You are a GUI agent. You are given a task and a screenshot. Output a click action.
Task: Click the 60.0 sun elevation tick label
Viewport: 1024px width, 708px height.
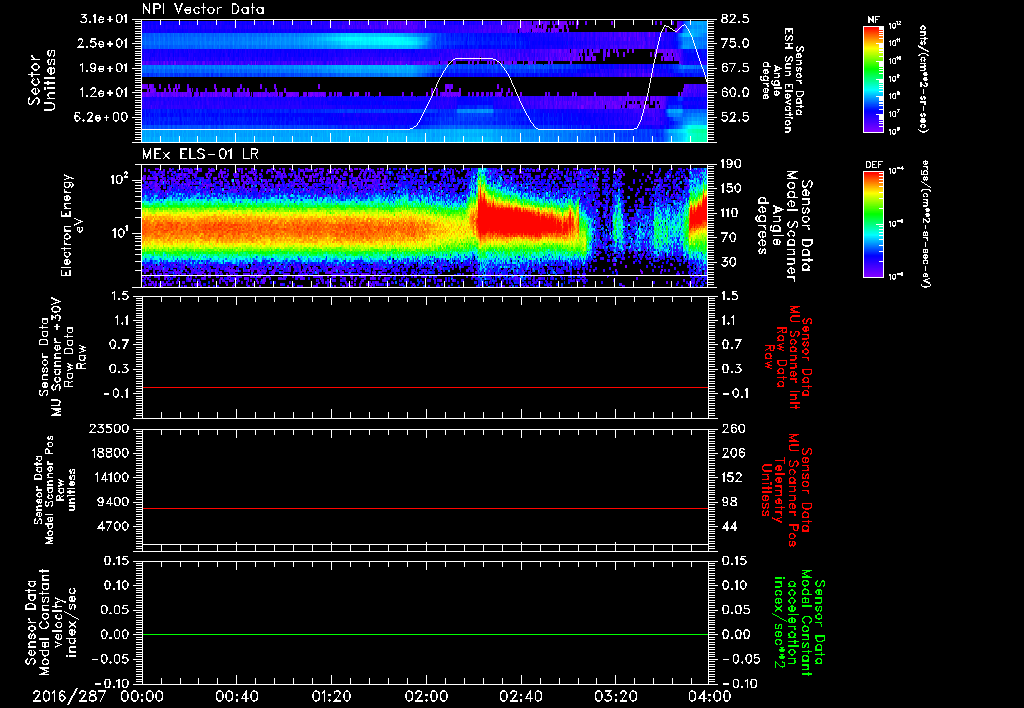(x=735, y=93)
